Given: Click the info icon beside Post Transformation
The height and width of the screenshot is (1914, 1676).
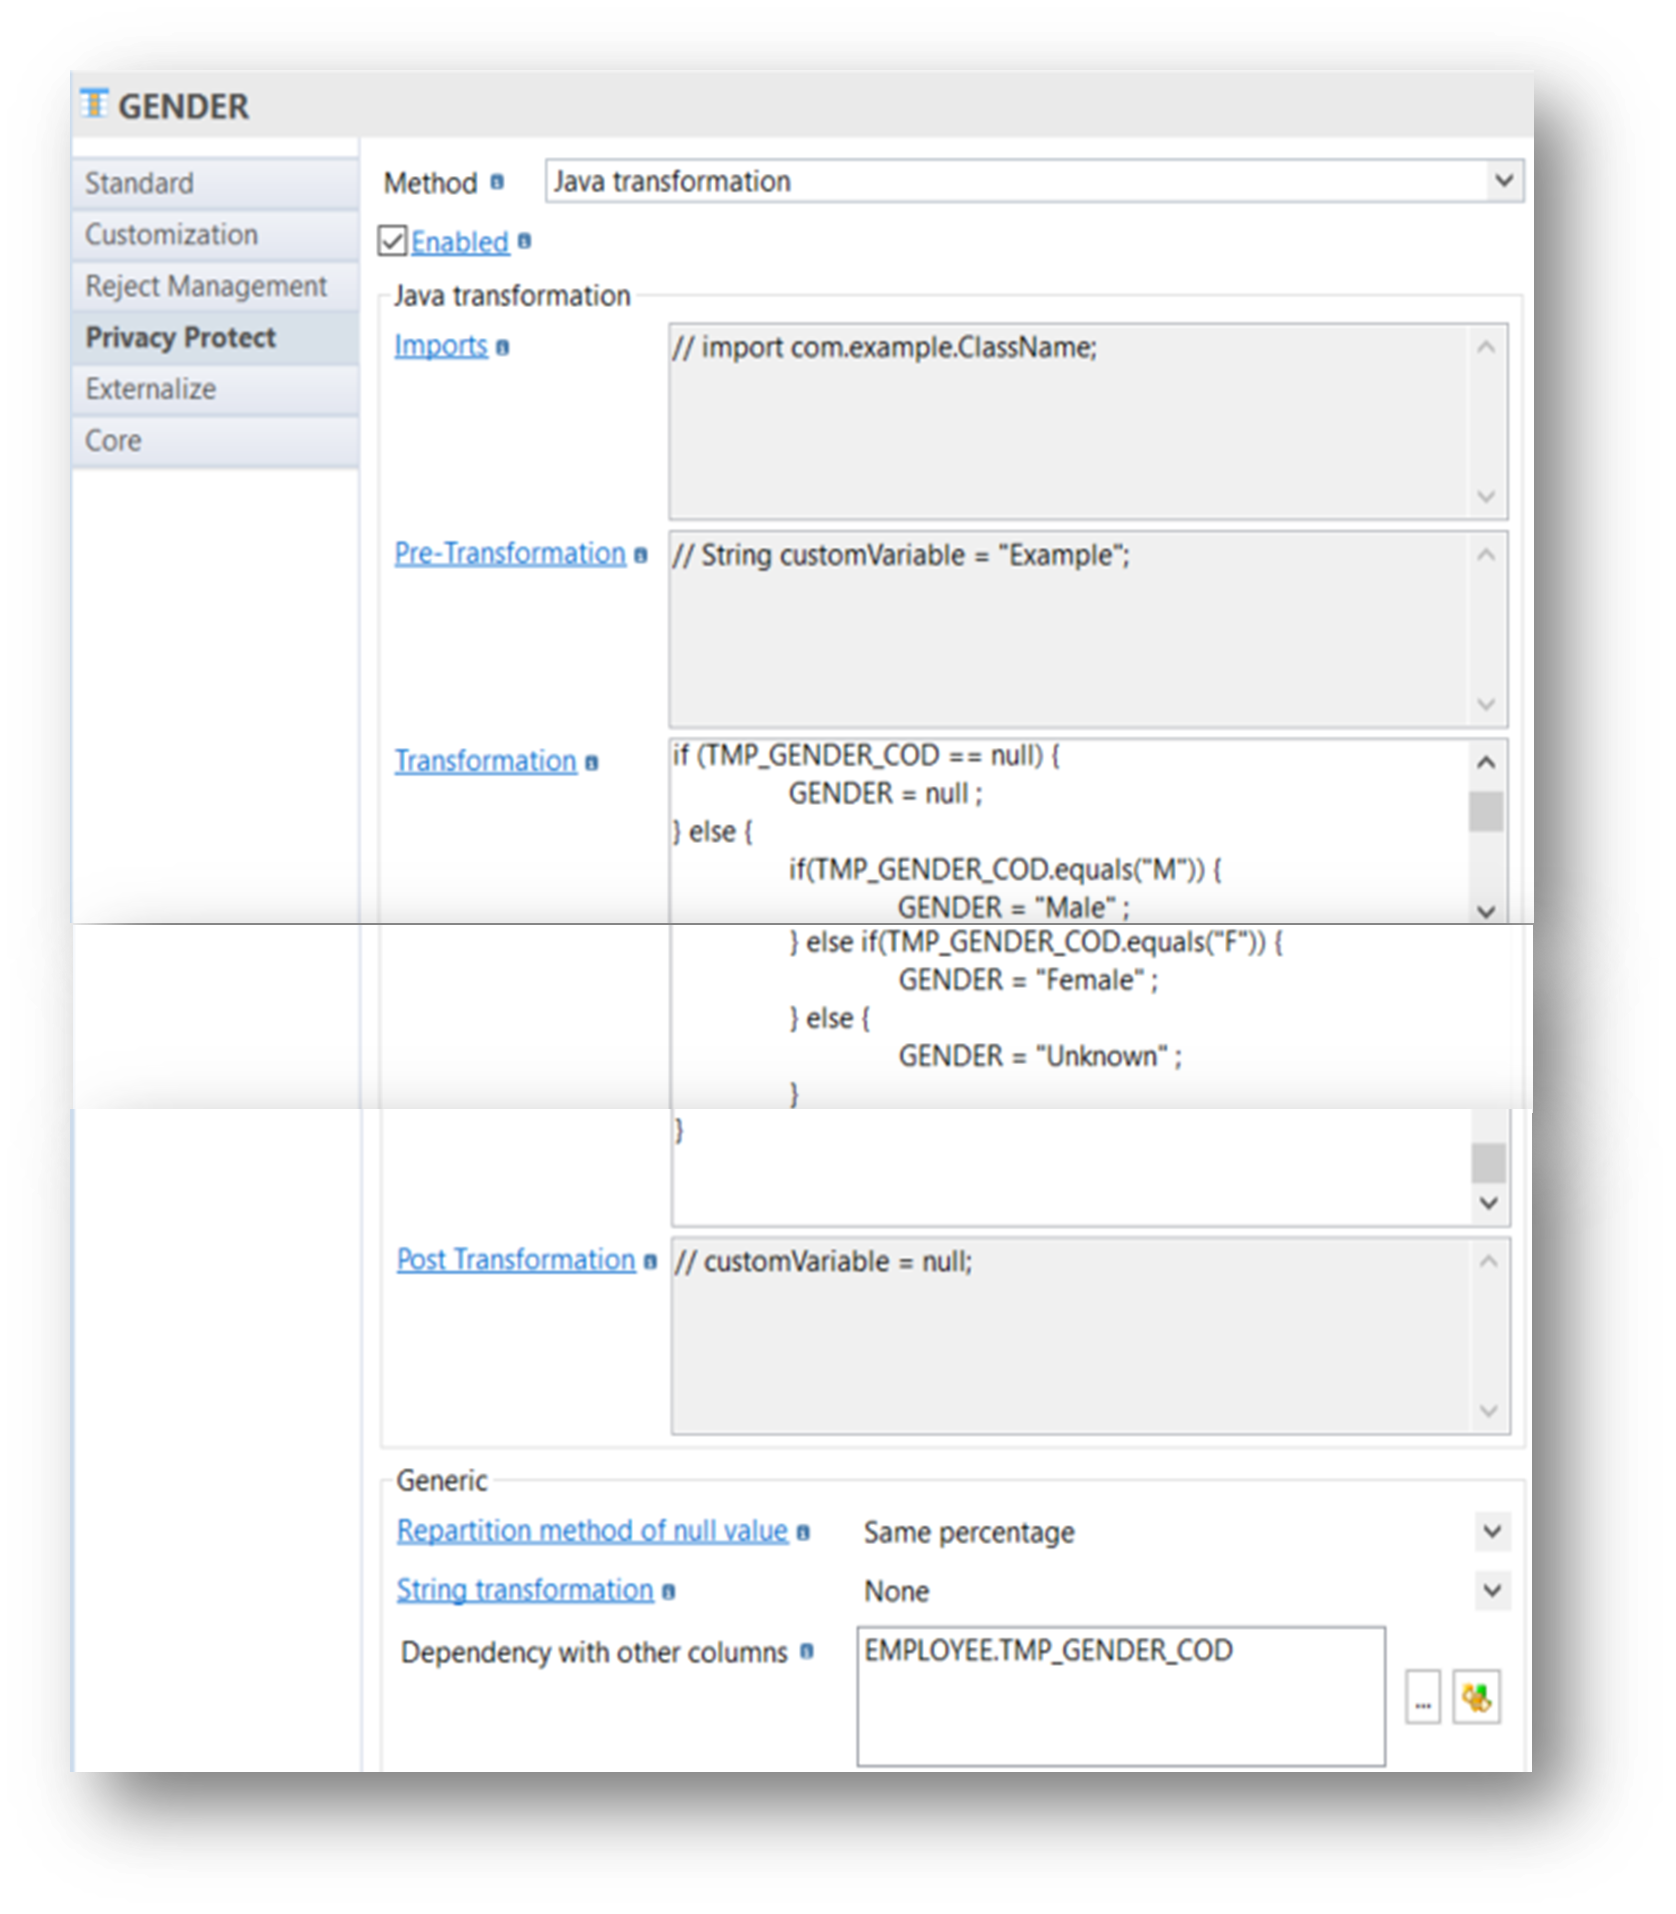Looking at the screenshot, I should (x=651, y=1260).
